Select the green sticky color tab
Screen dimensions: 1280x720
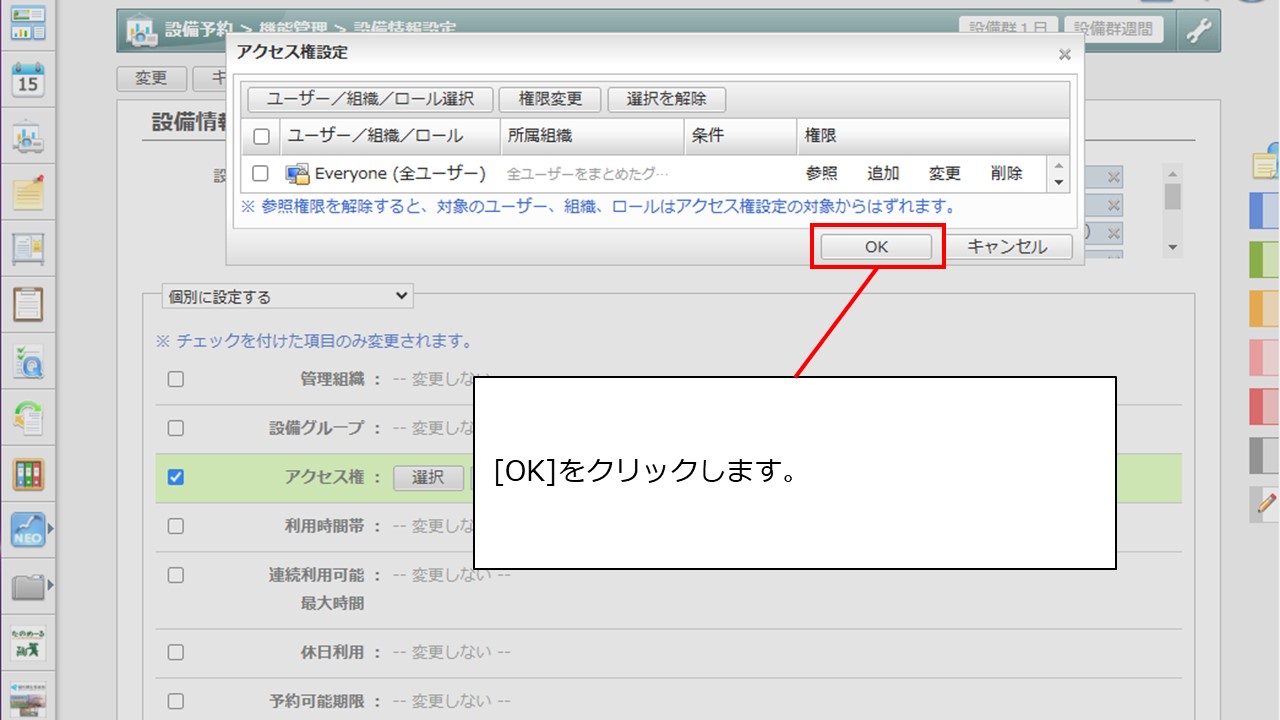click(1265, 260)
